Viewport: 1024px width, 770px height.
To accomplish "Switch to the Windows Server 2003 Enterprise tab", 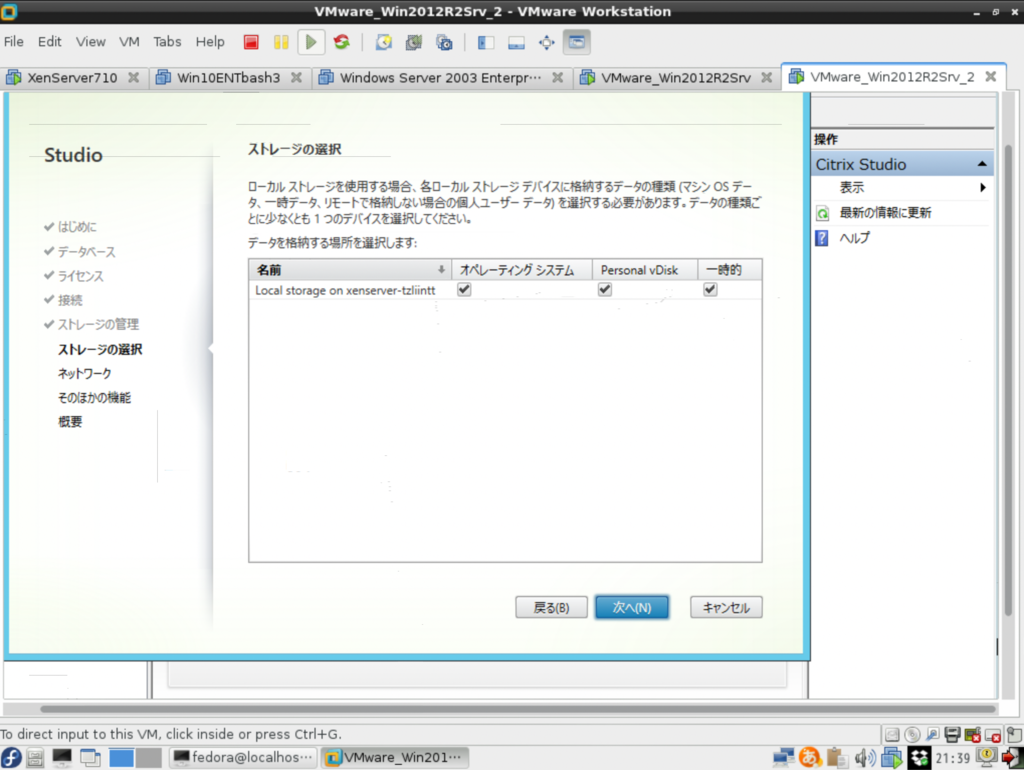I will (440, 78).
